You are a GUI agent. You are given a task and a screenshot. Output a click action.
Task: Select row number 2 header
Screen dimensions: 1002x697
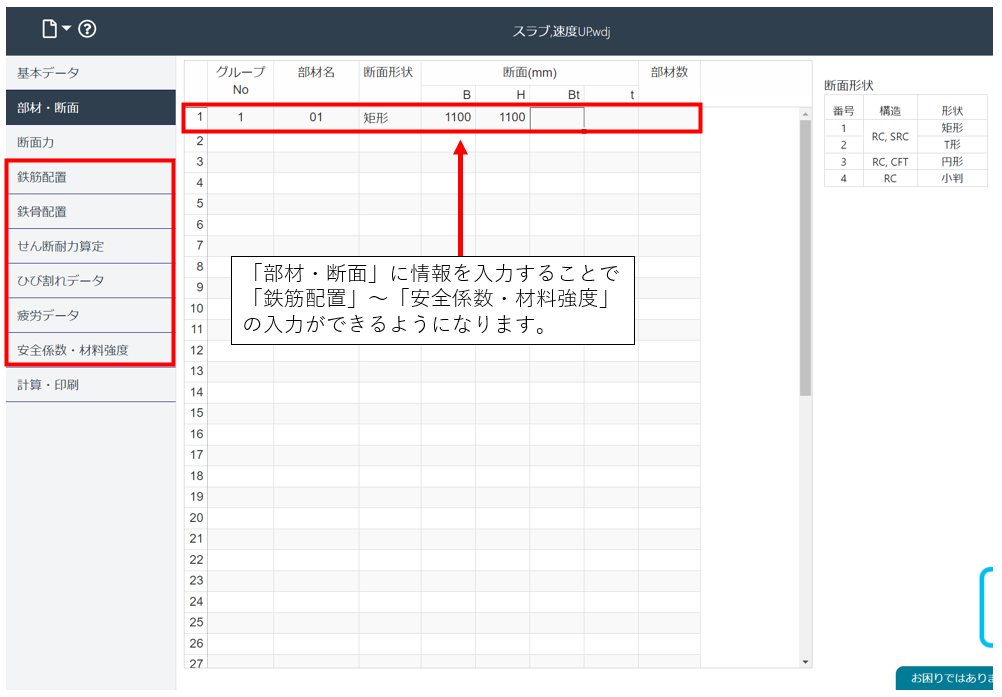196,141
